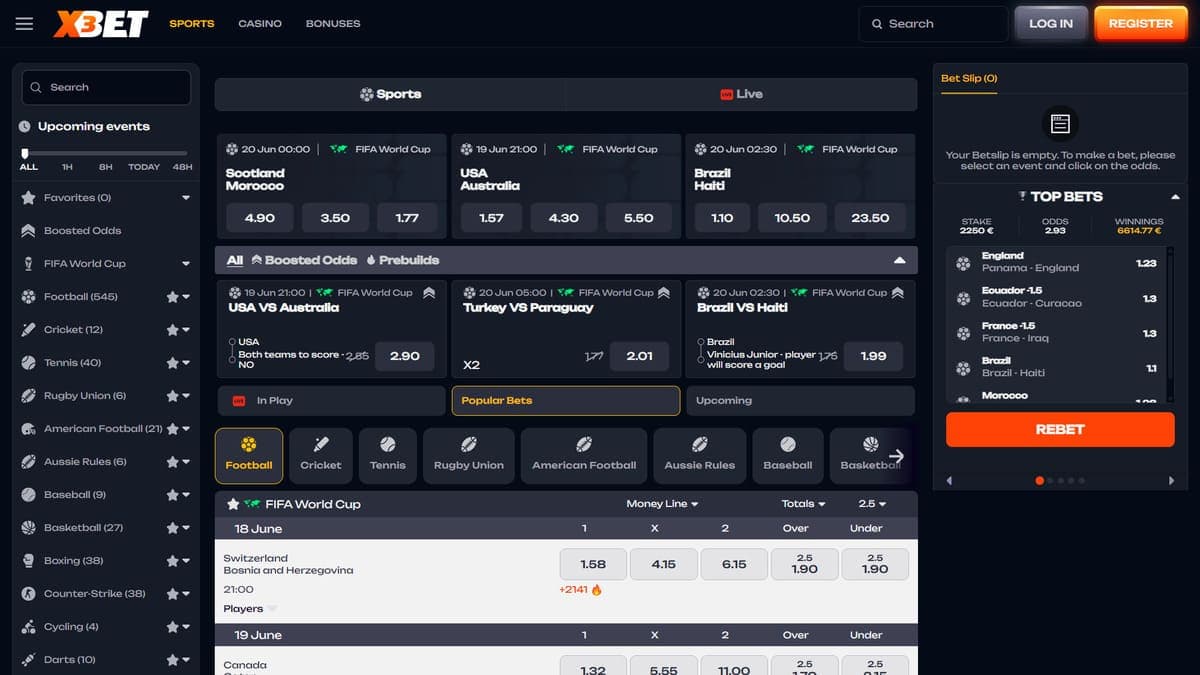The height and width of the screenshot is (675, 1200).
Task: Click the Boxing glove sidebar icon
Action: 28,560
